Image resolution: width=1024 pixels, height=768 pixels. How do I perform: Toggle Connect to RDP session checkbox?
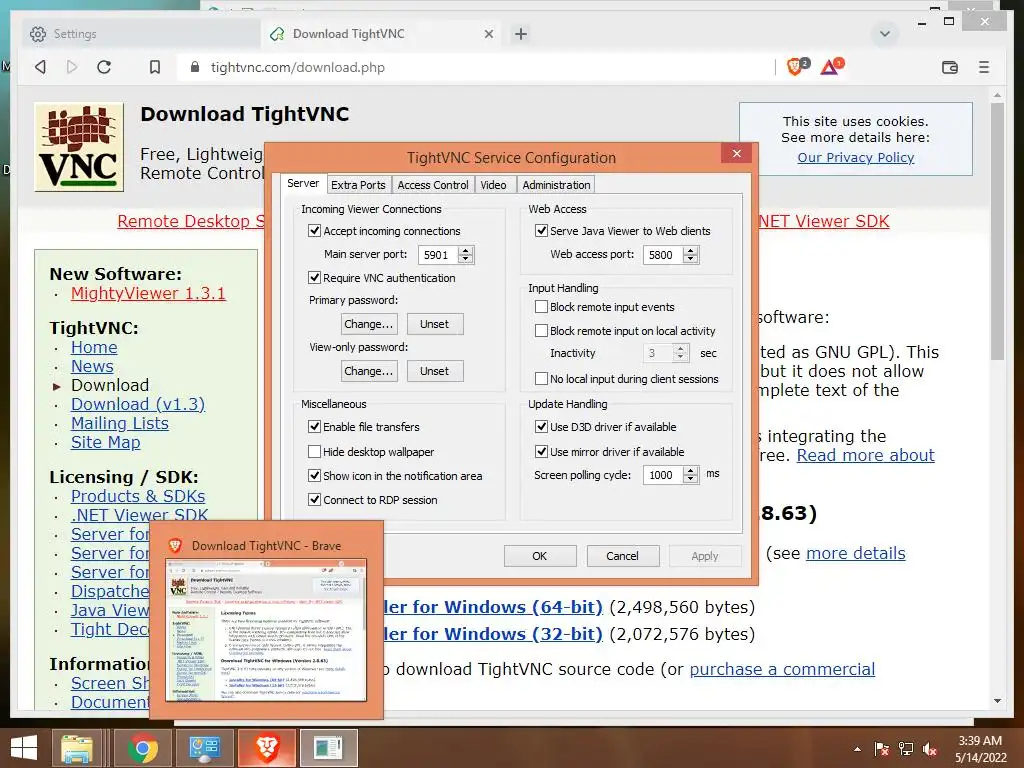[x=314, y=500]
